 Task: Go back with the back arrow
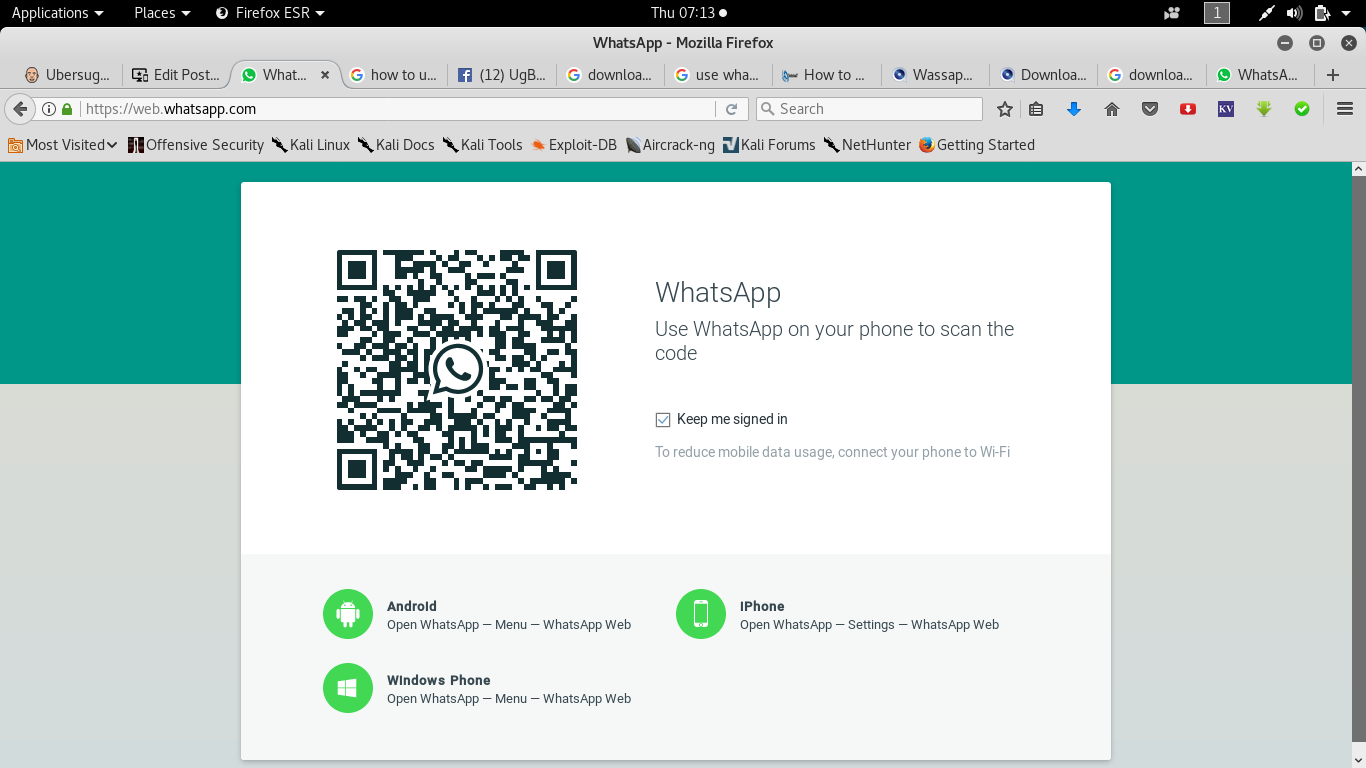point(20,109)
